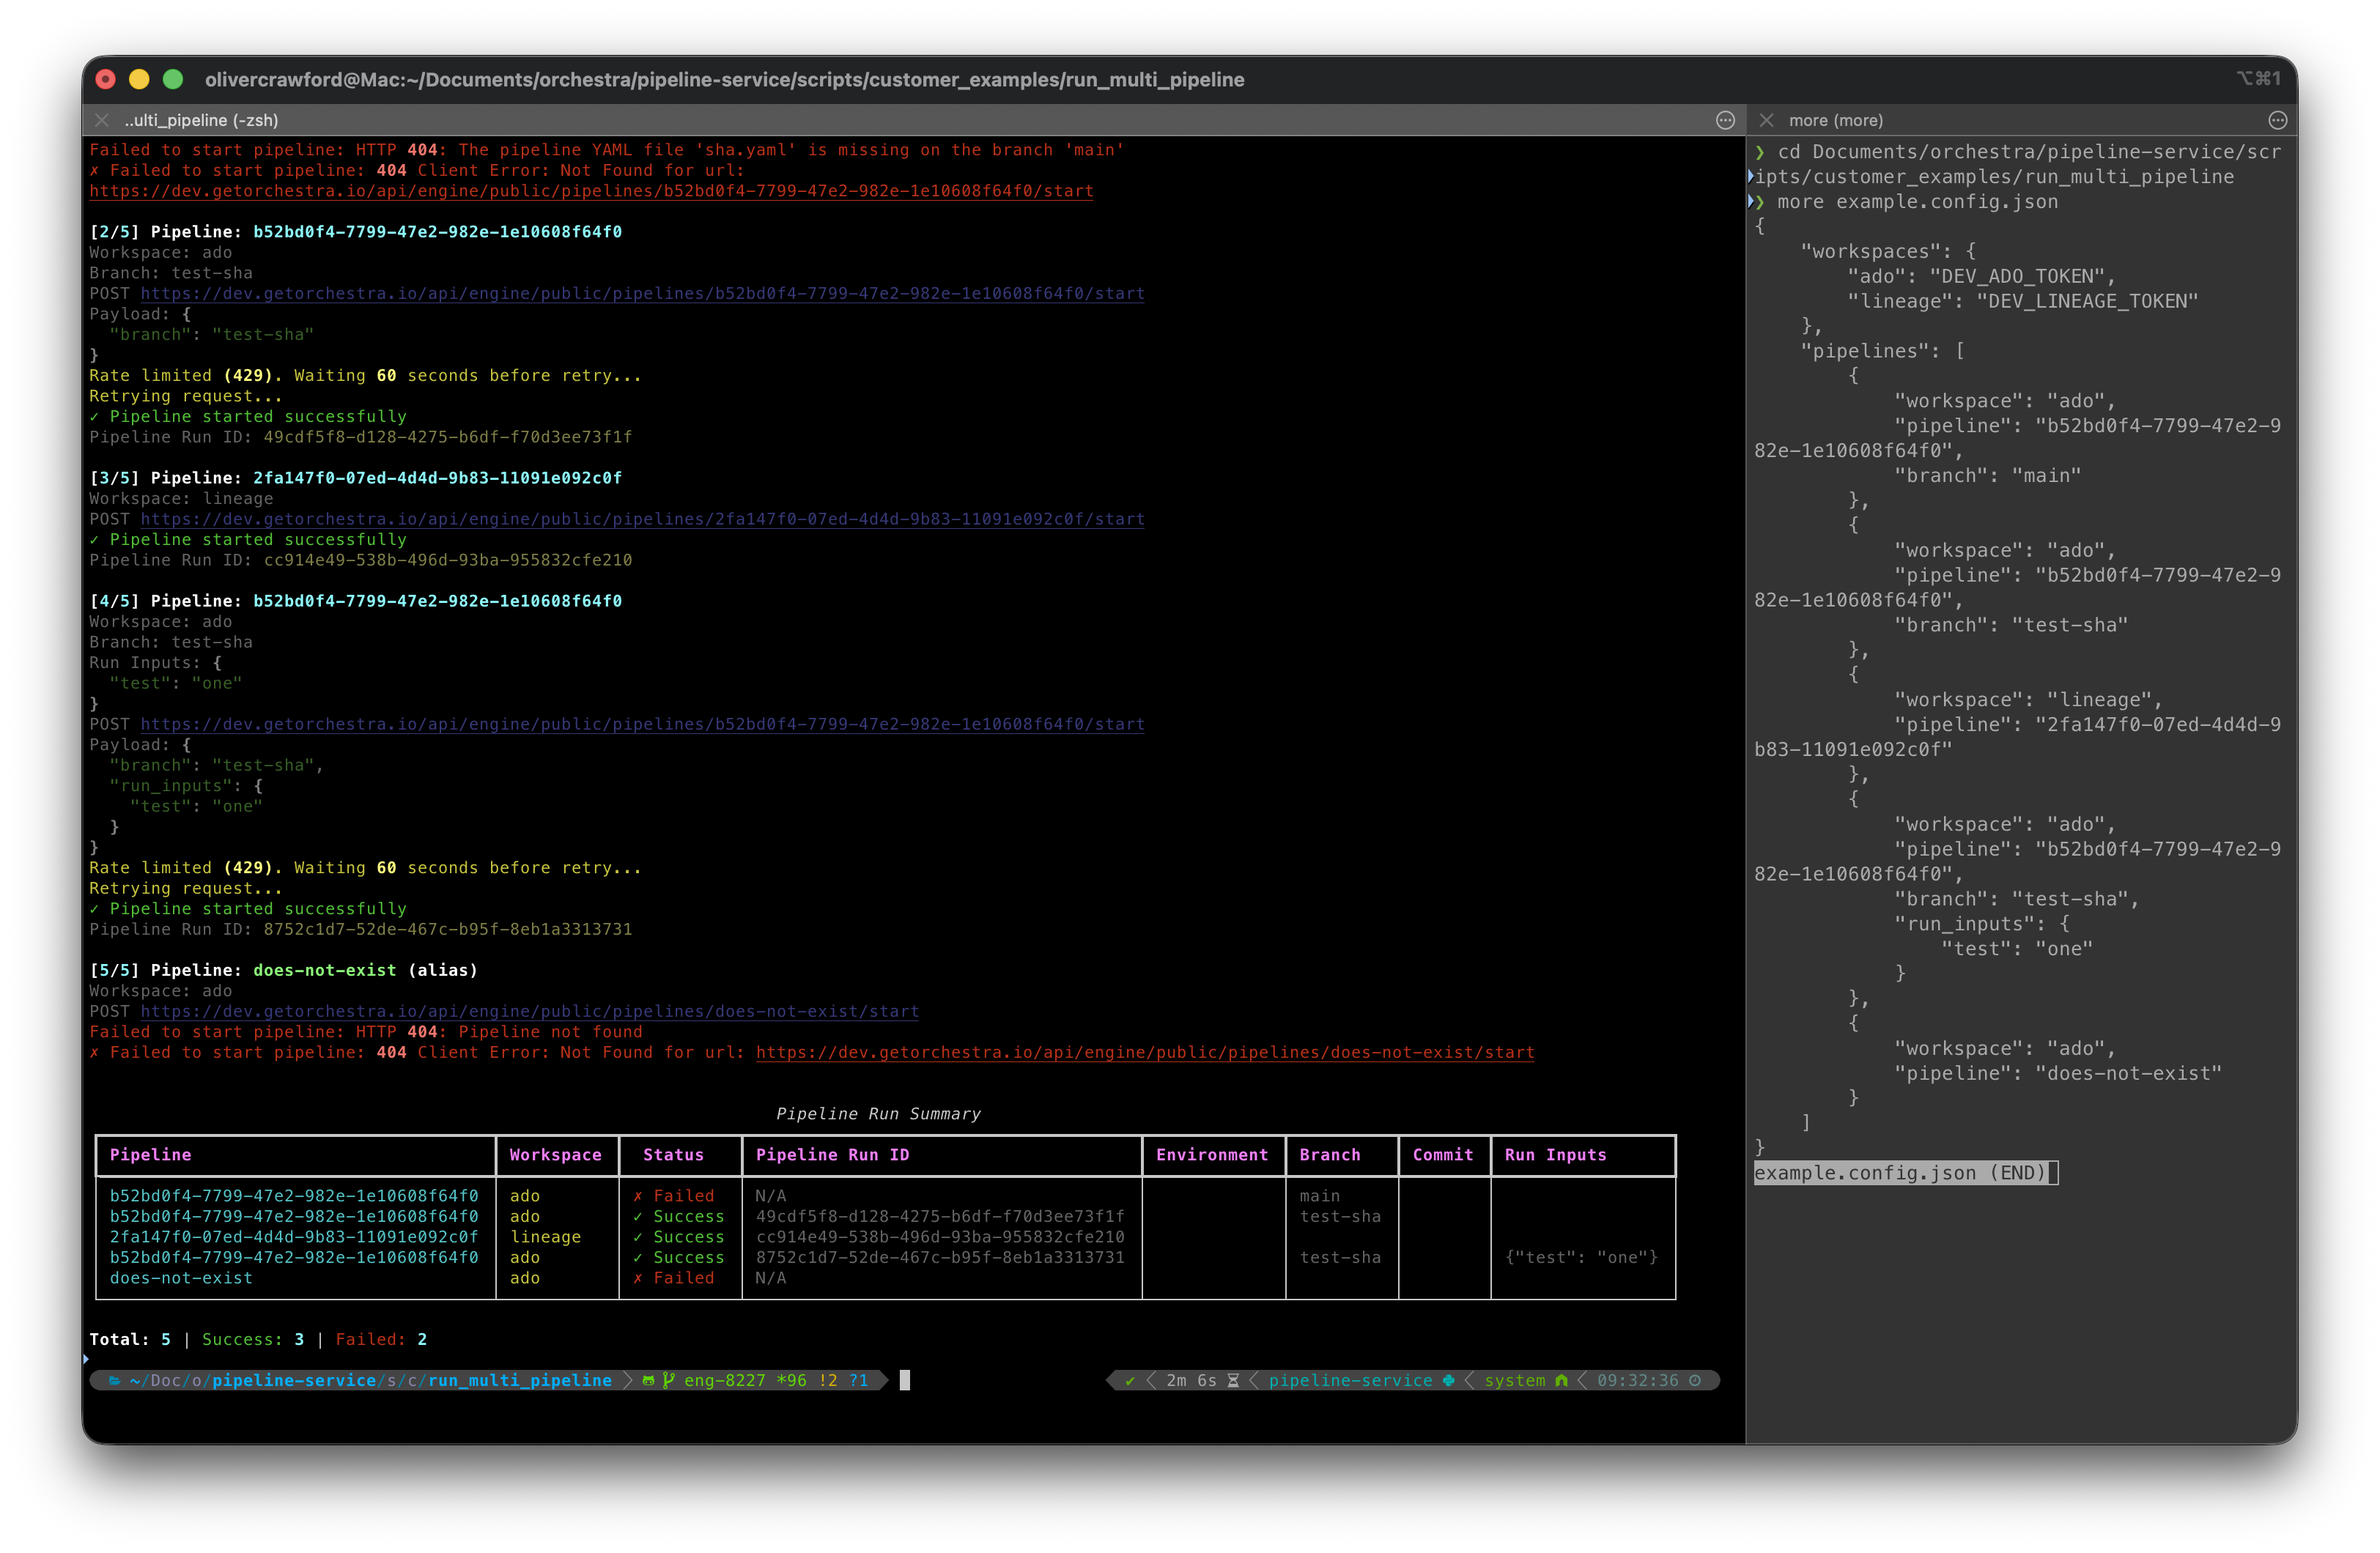Close the more (more) pane
The height and width of the screenshot is (1553, 2380).
[1767, 120]
